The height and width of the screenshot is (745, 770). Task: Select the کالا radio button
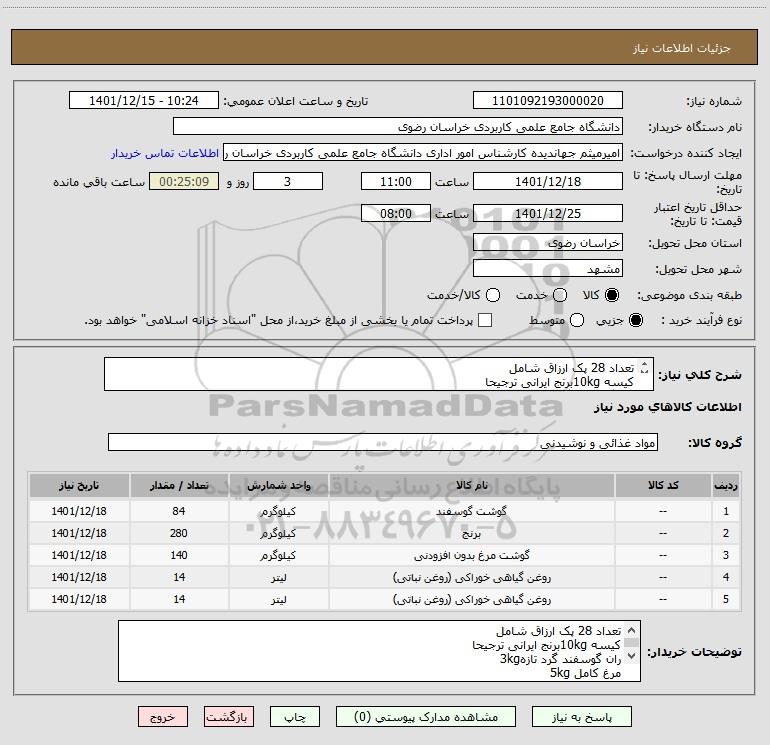click(612, 295)
